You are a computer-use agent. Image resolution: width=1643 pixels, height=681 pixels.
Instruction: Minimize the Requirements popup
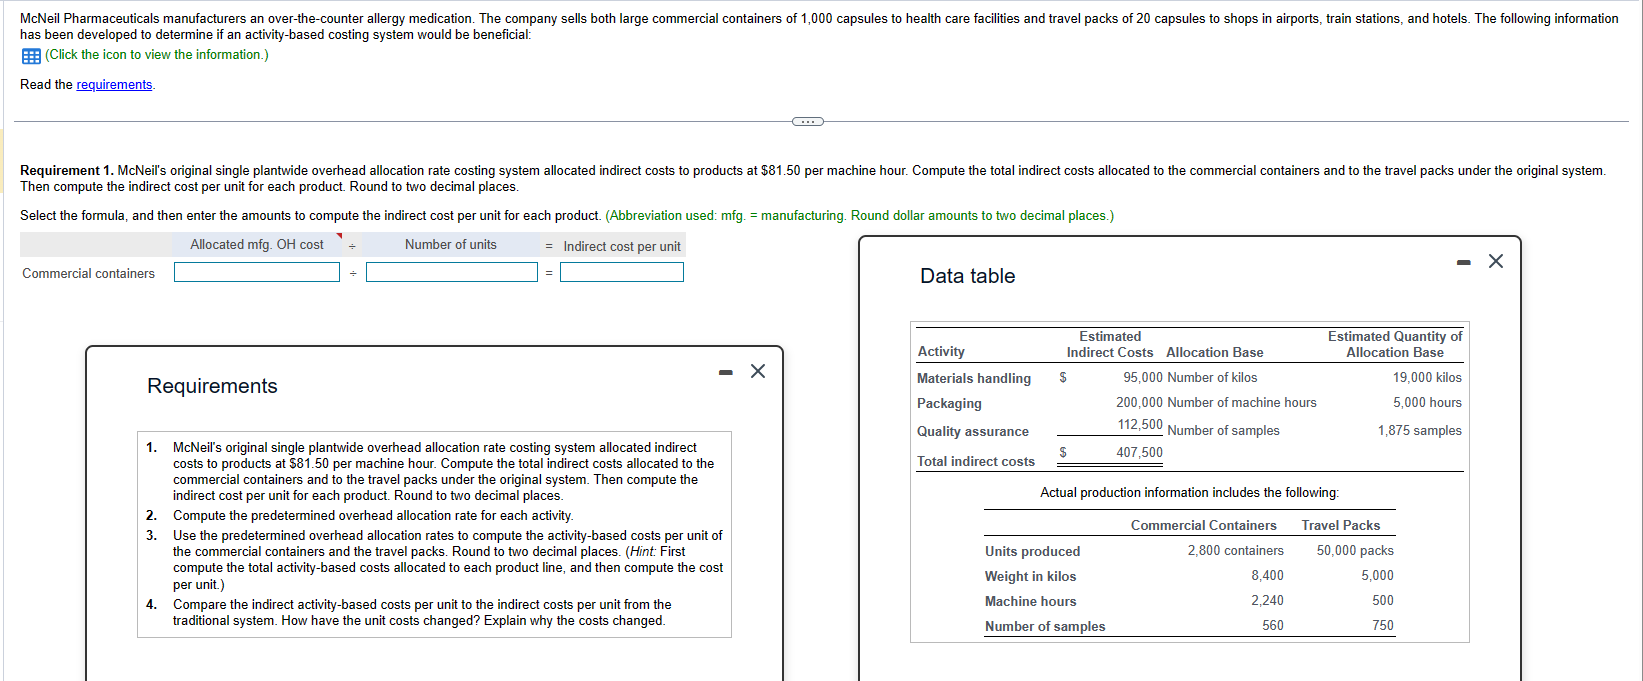tap(726, 373)
